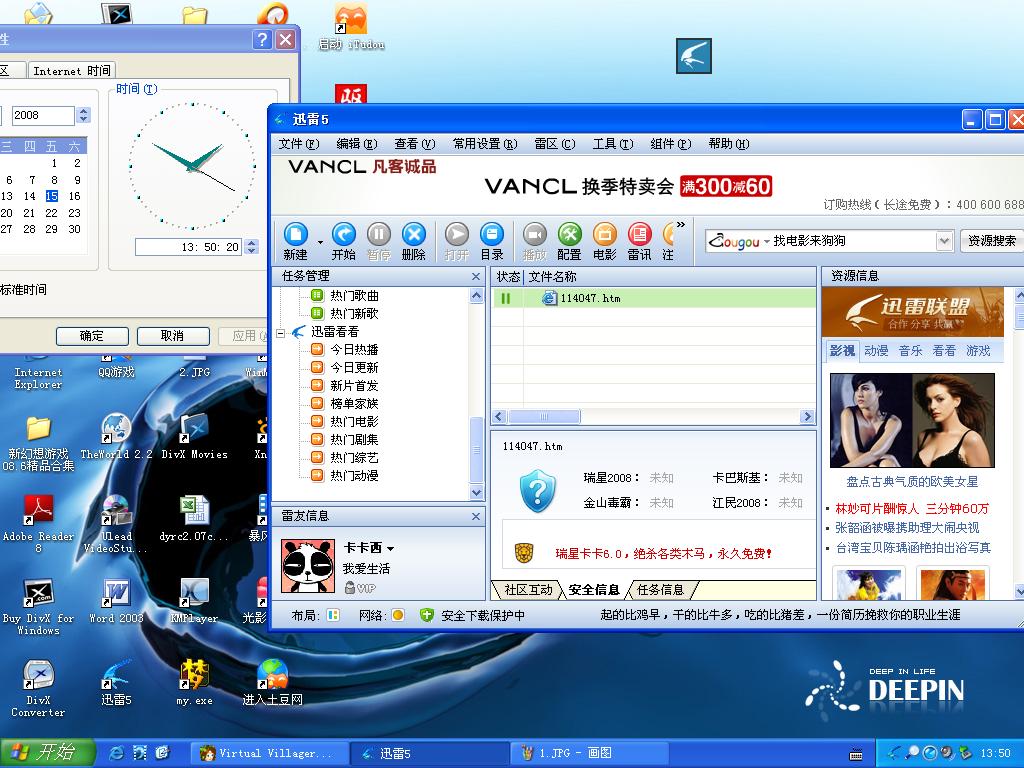Image resolution: width=1024 pixels, height=768 pixels.
Task: Select the 114047.htm download row
Action: point(653,298)
